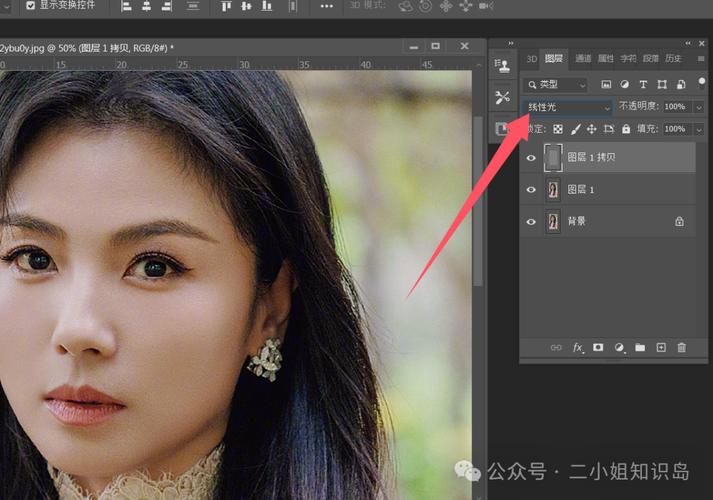This screenshot has width=713, height=500.
Task: Add adjustment layer via half-circle icon
Action: (x=619, y=348)
